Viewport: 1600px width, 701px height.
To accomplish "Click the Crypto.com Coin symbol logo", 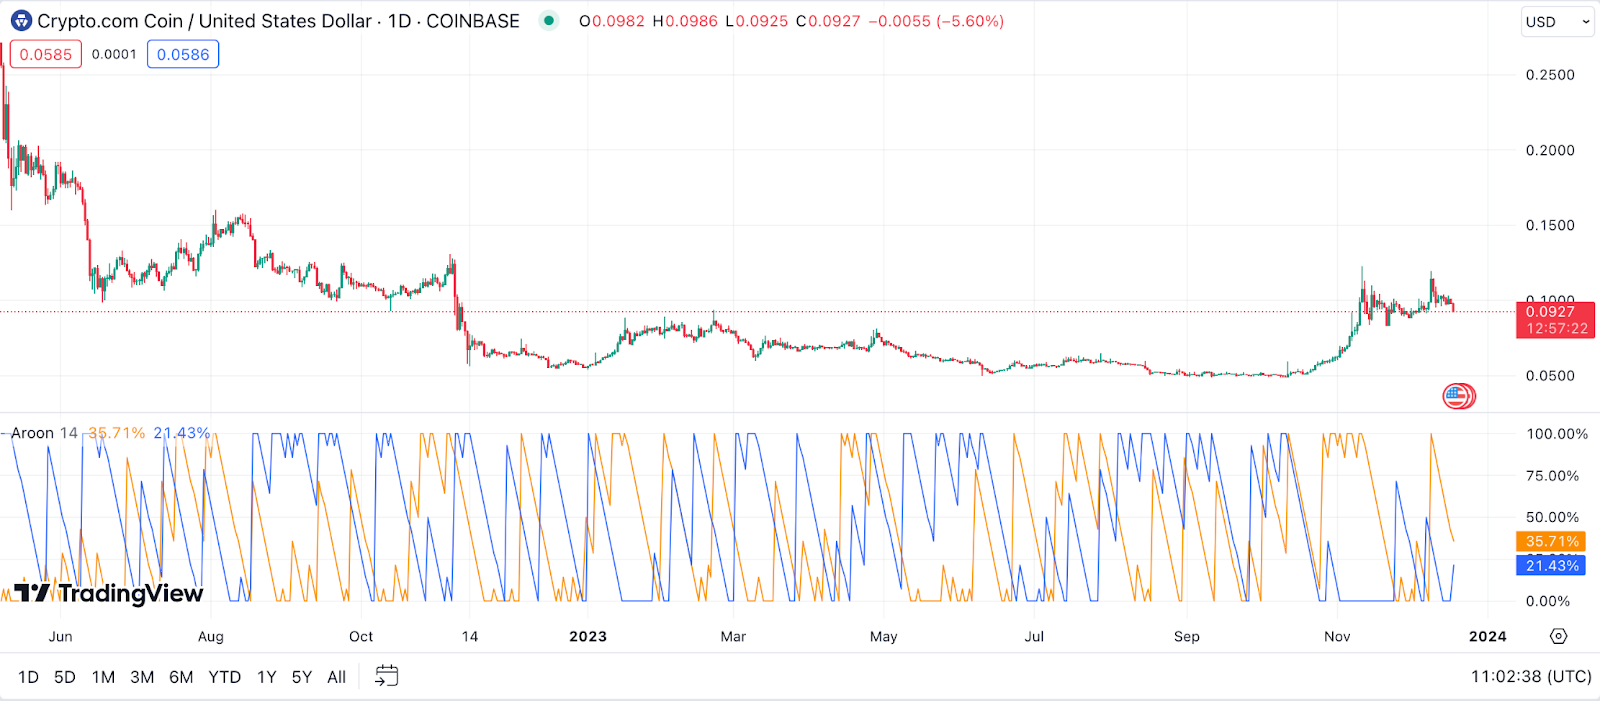I will pyautogui.click(x=21, y=21).
